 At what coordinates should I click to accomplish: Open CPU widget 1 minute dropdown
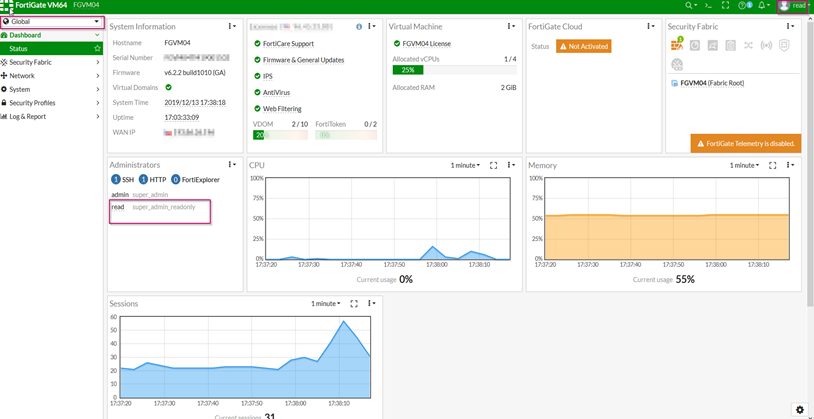click(x=464, y=165)
